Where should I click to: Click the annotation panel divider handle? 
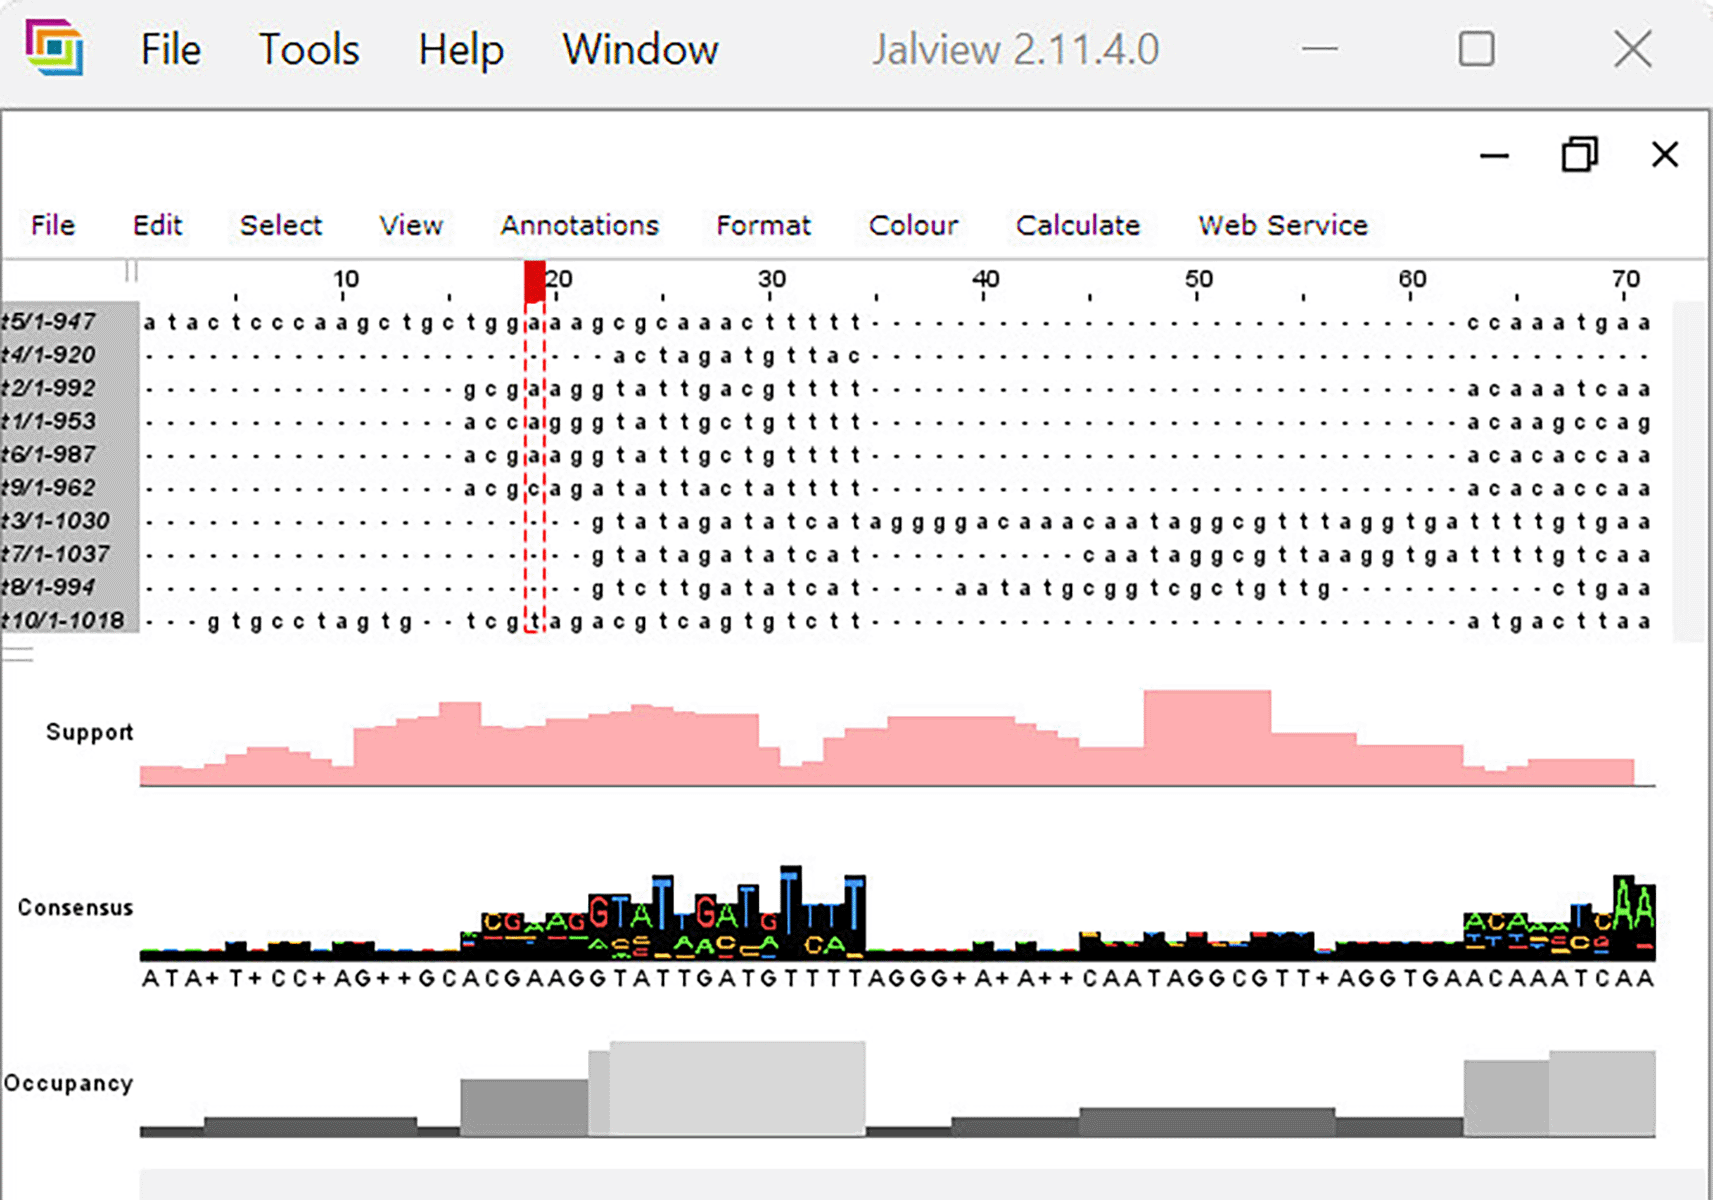point(18,654)
